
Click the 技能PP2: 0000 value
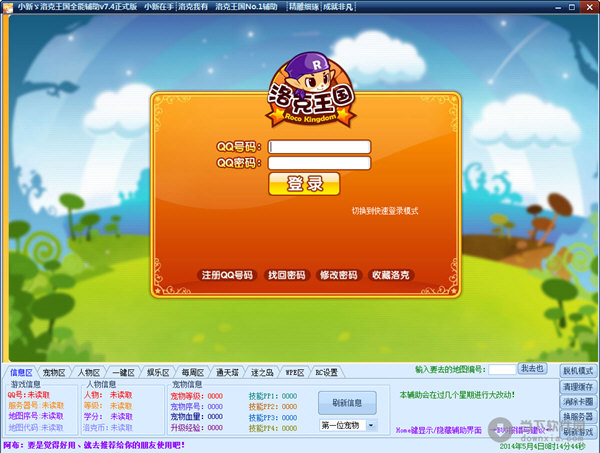click(273, 406)
